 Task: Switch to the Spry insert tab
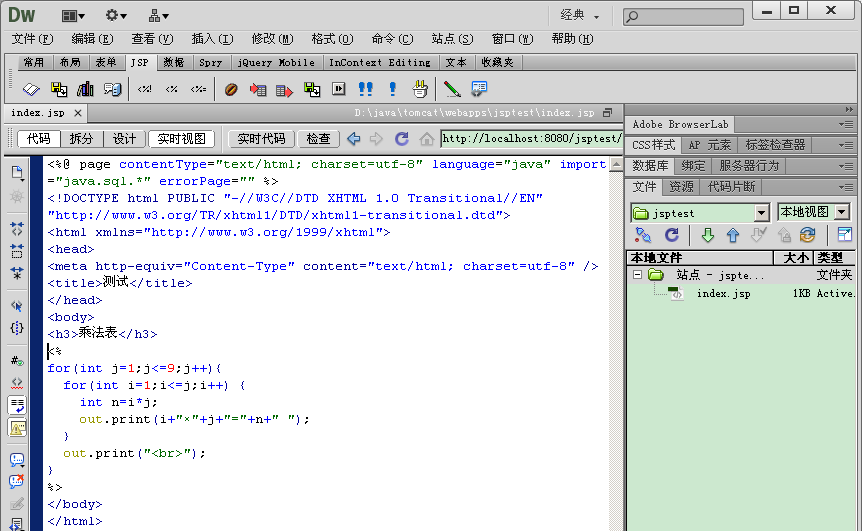[x=211, y=63]
